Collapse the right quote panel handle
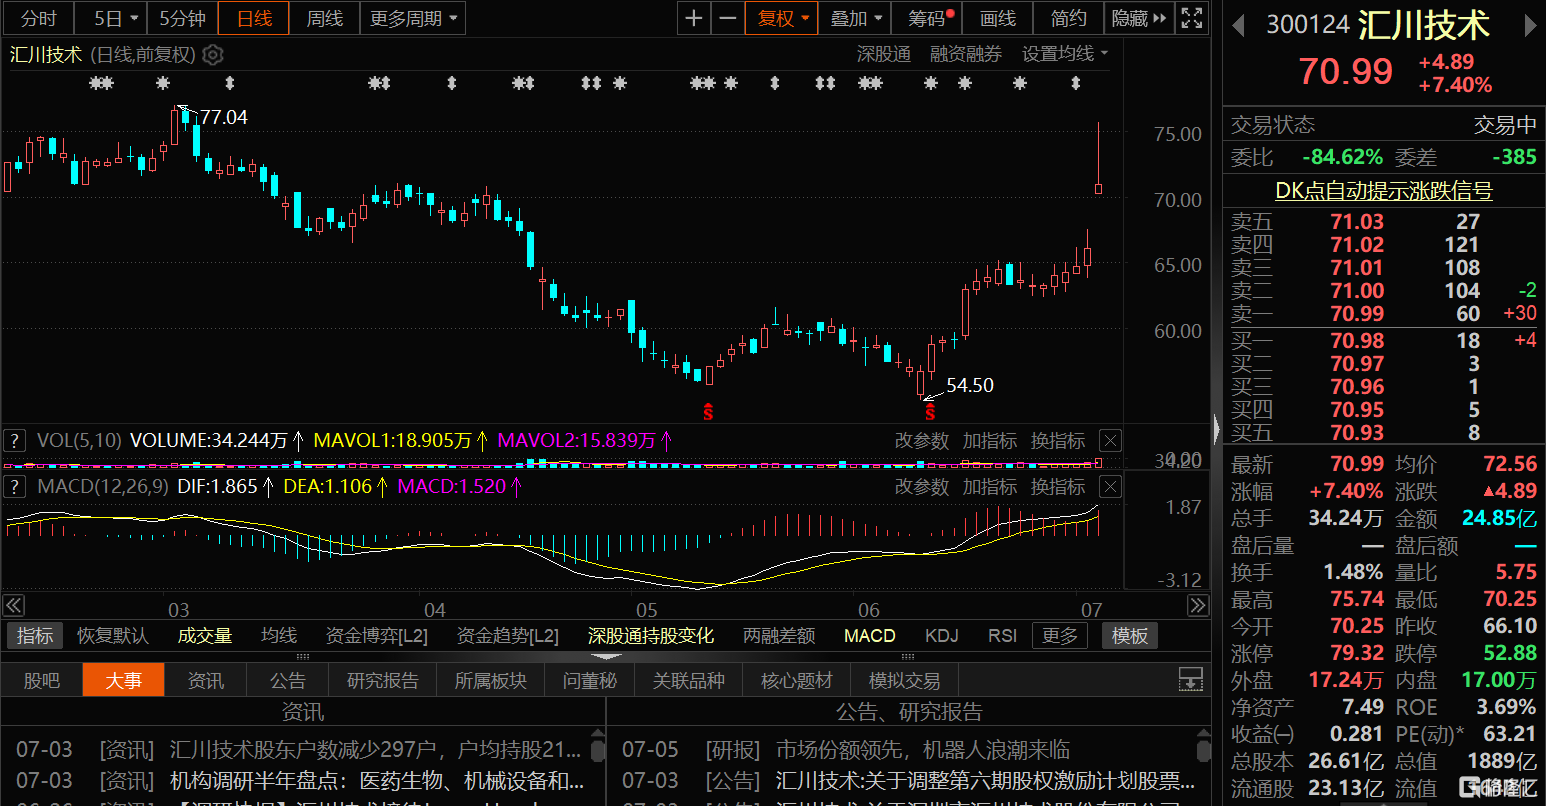The height and width of the screenshot is (806, 1546). [x=1216, y=429]
